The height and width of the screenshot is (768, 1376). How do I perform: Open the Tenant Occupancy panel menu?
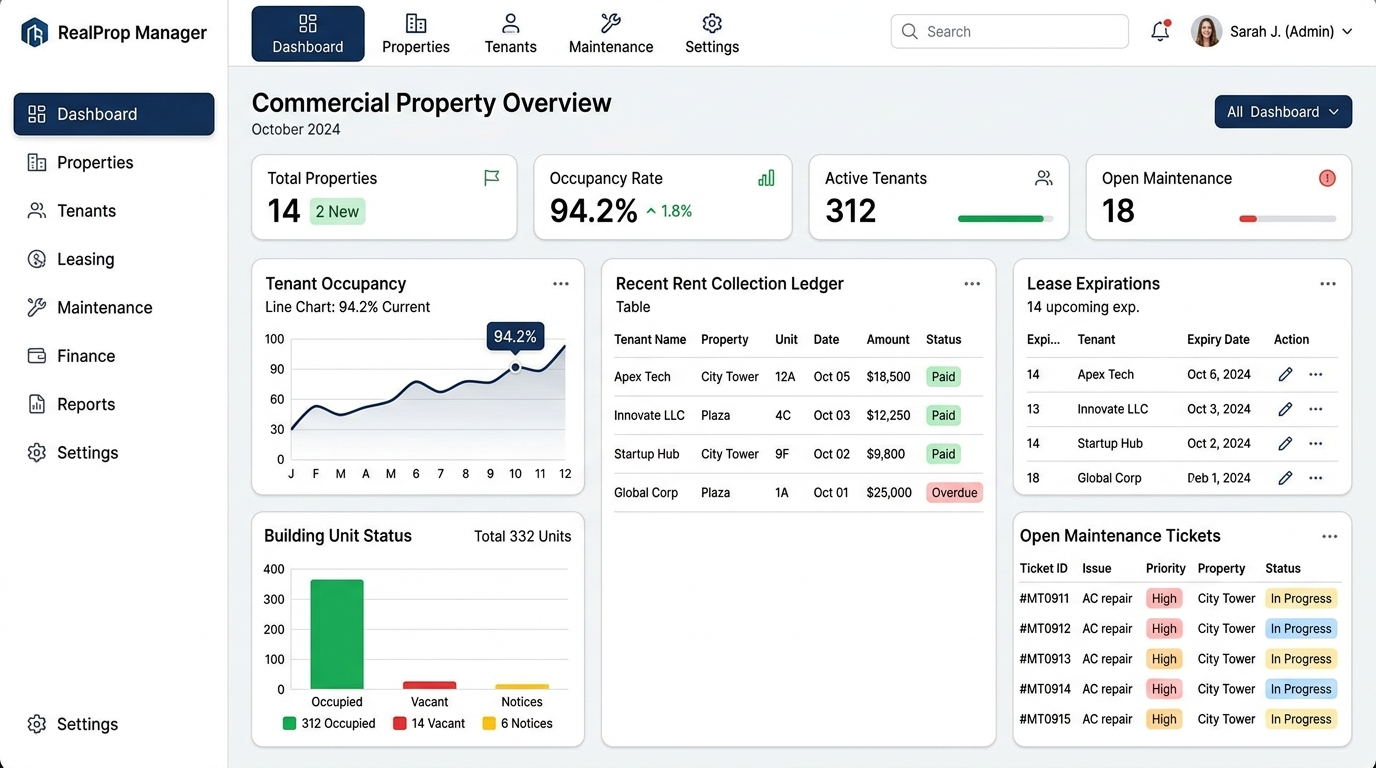coord(561,284)
